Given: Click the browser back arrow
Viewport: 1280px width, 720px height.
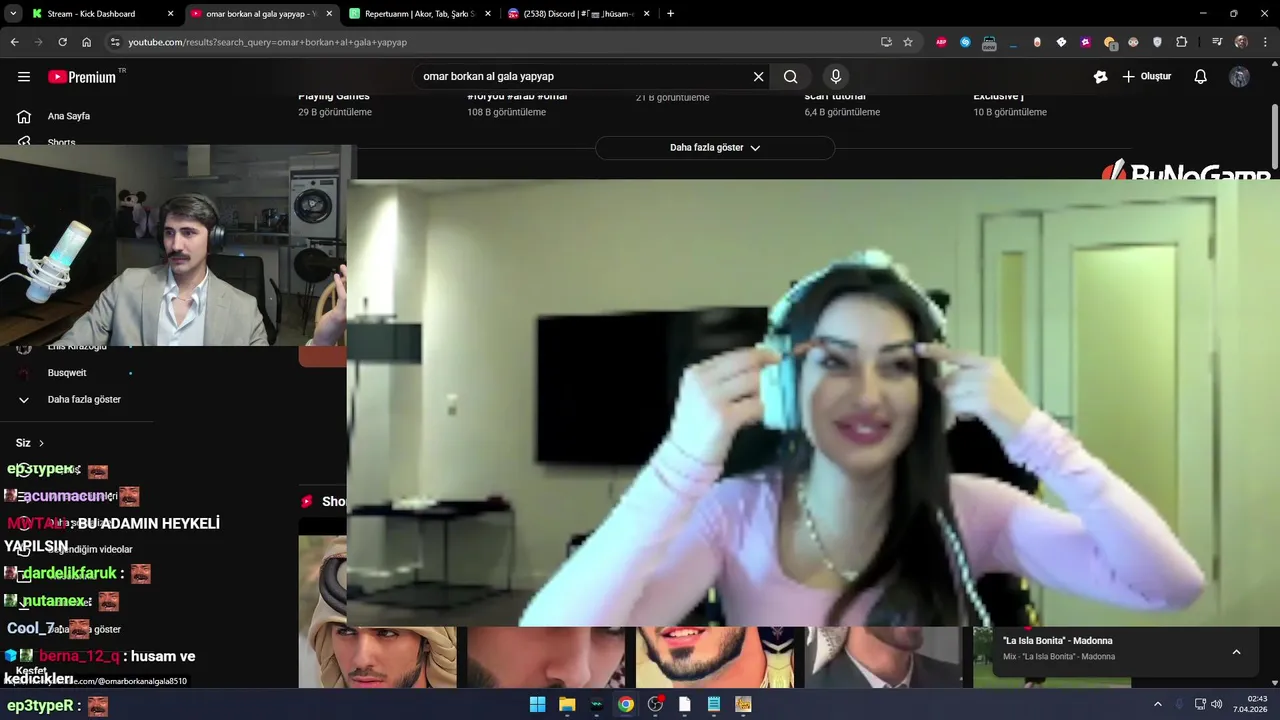Looking at the screenshot, I should coord(14,42).
